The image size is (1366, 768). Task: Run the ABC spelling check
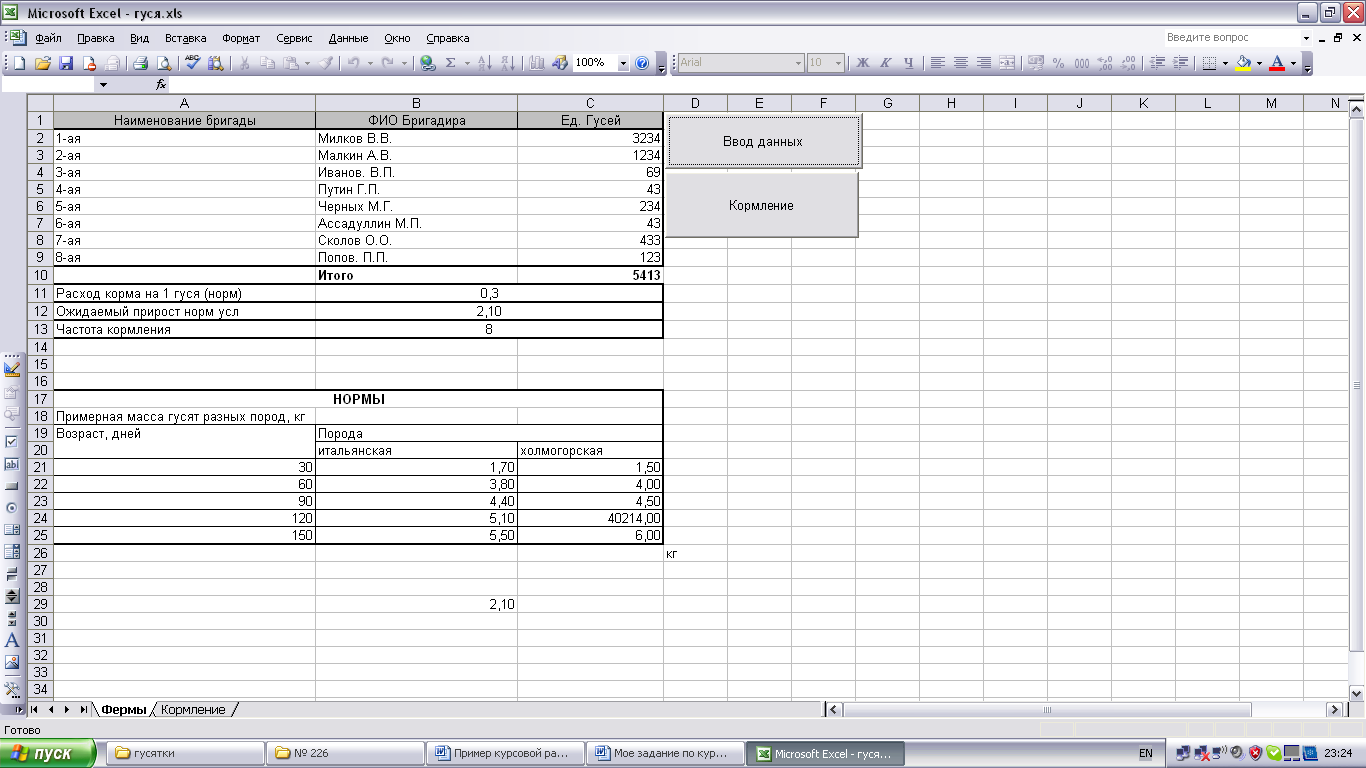193,63
